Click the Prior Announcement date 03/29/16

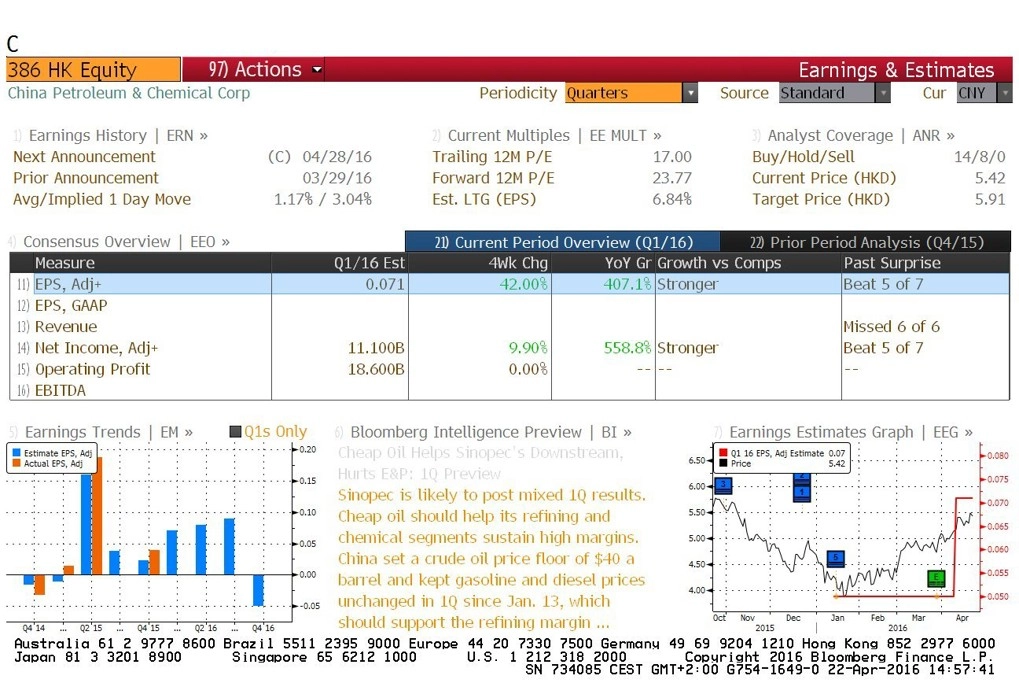pyautogui.click(x=337, y=178)
